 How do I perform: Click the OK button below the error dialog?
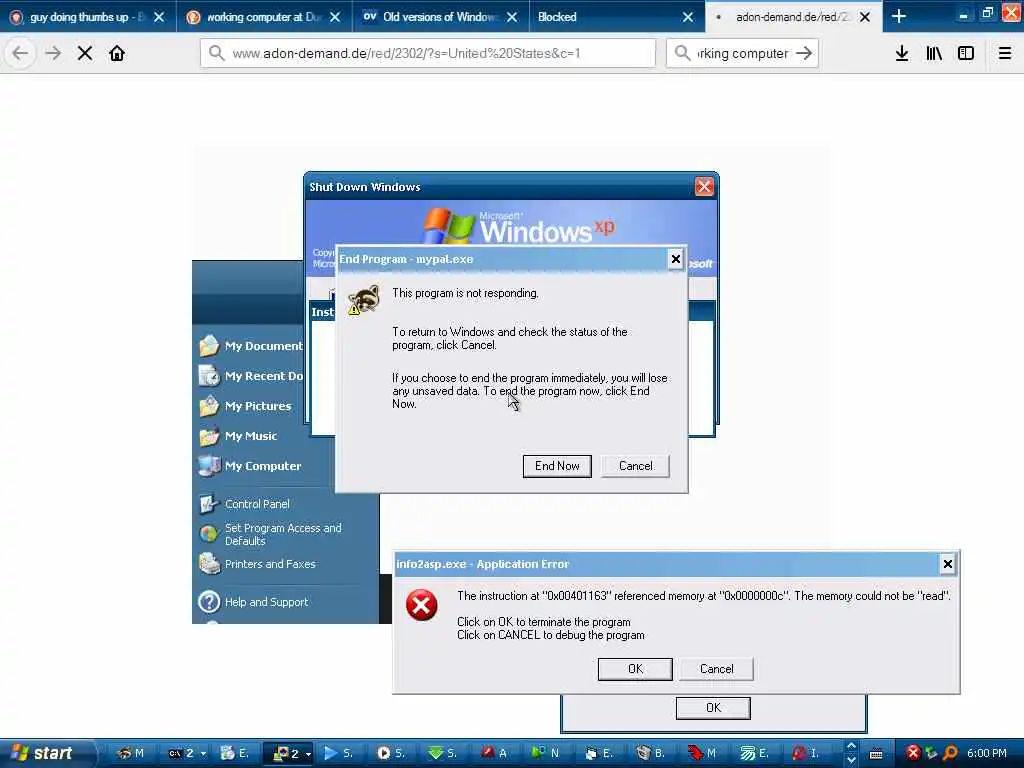(713, 708)
